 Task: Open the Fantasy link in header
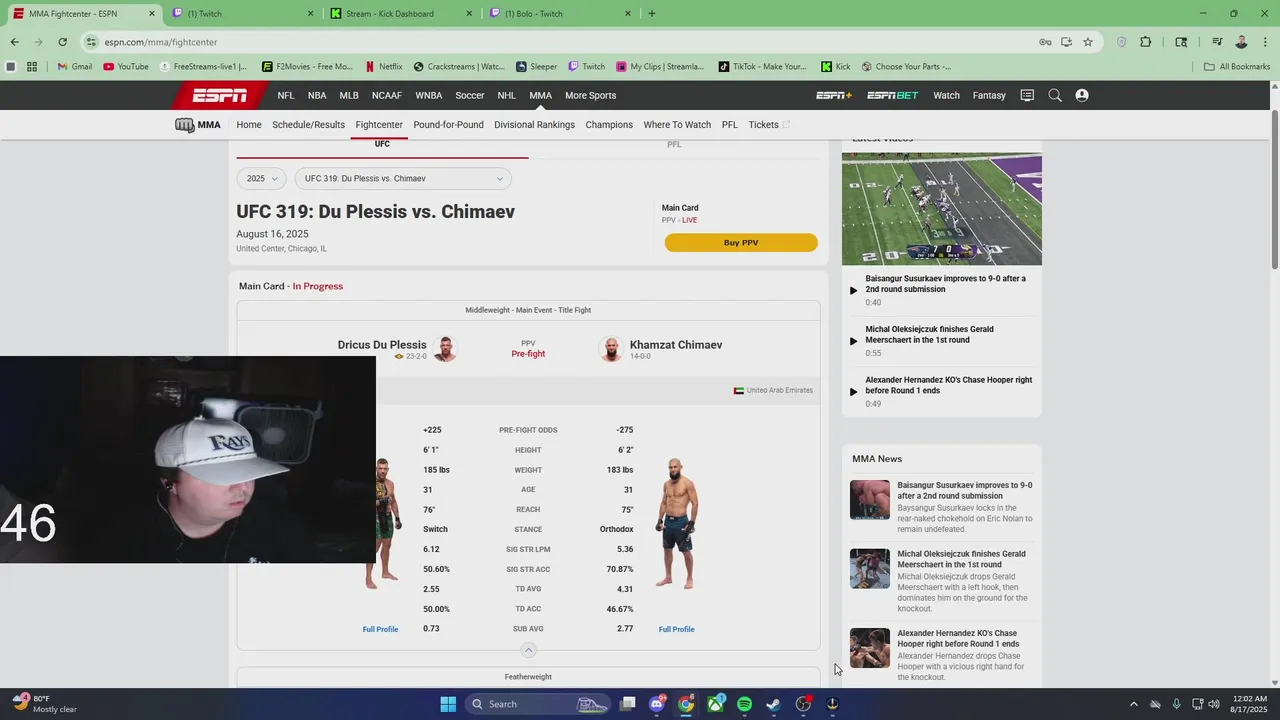point(989,95)
